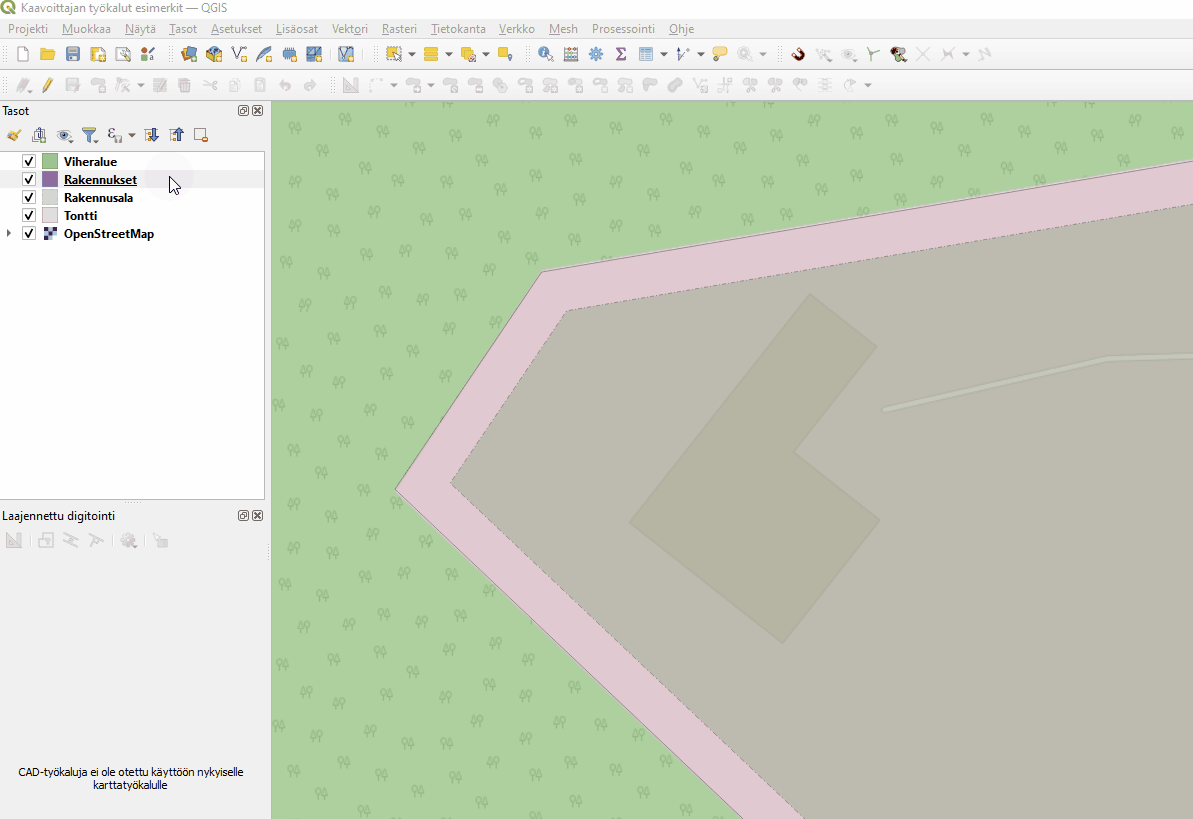Click Expand All icon in layers toolbar

(152, 135)
